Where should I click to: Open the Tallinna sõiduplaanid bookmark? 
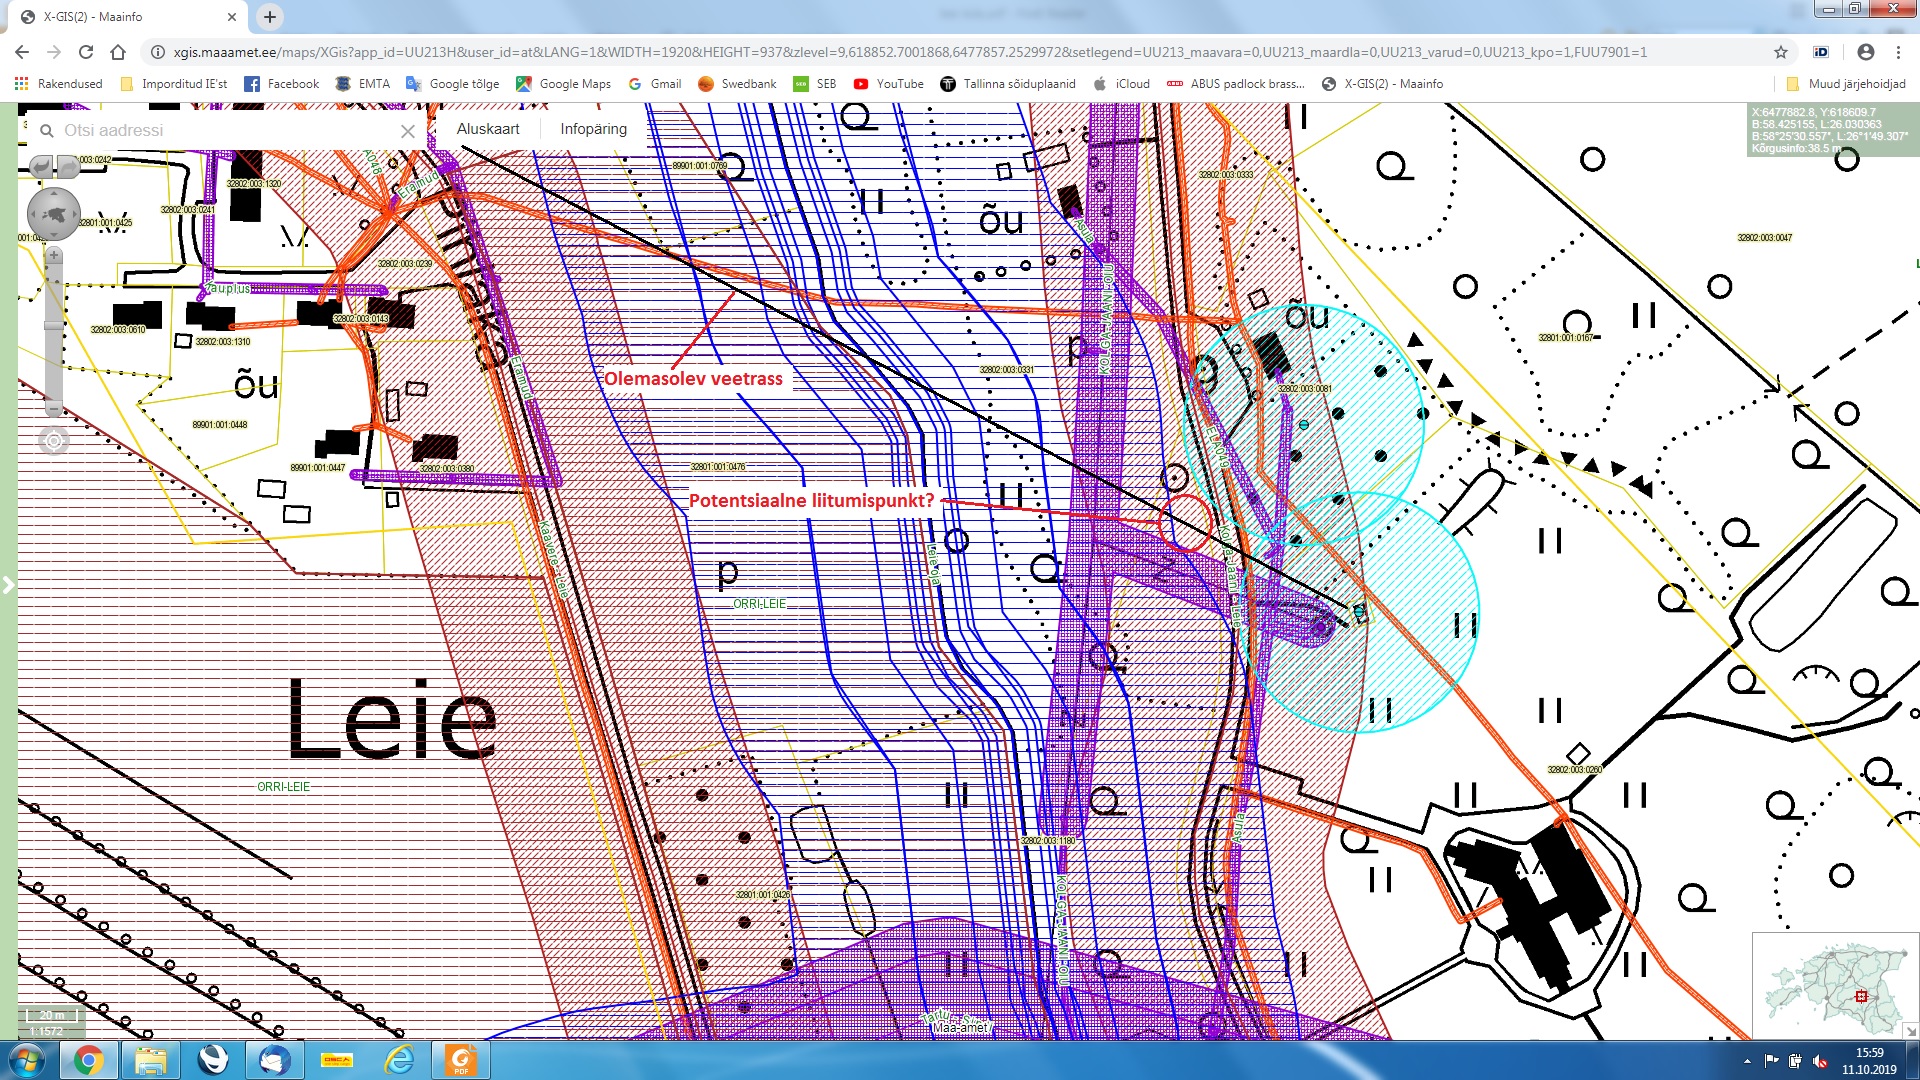click(x=1008, y=84)
